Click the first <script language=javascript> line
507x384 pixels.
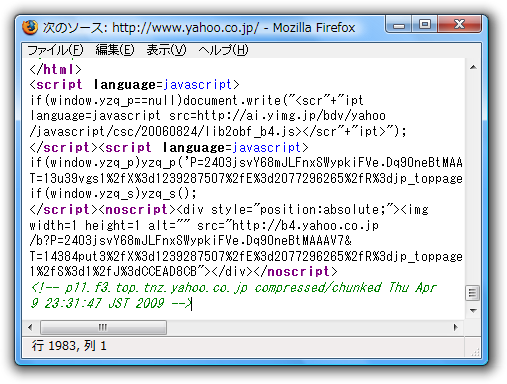(x=134, y=85)
